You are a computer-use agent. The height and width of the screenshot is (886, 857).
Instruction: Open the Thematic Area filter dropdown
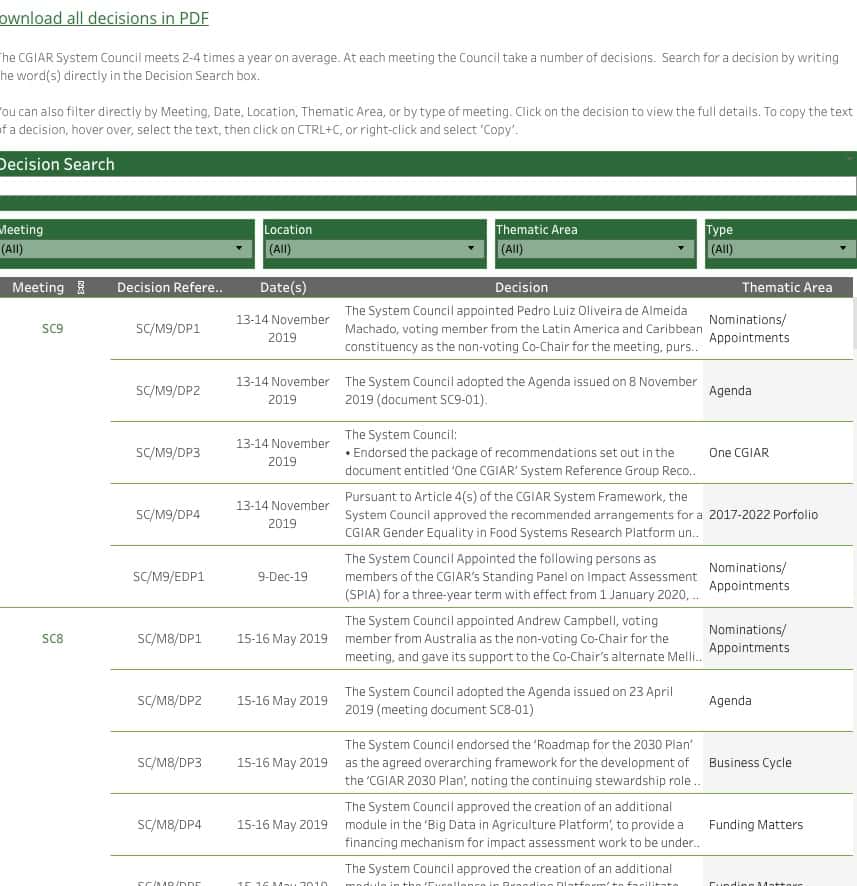click(x=595, y=249)
